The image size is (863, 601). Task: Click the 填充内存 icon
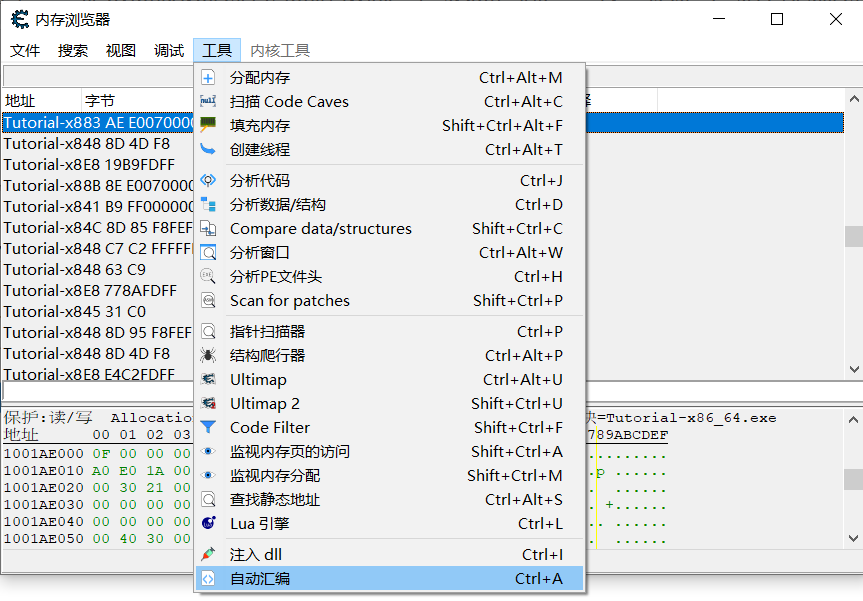pyautogui.click(x=208, y=126)
